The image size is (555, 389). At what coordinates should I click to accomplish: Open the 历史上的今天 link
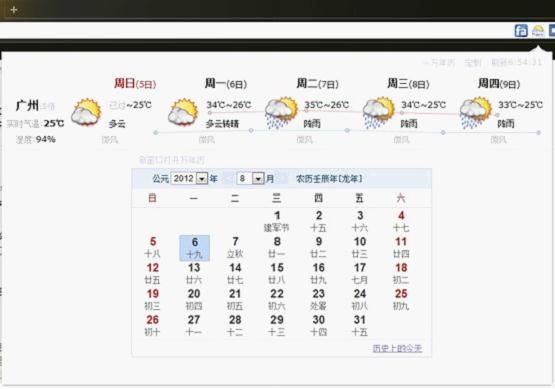tap(397, 348)
